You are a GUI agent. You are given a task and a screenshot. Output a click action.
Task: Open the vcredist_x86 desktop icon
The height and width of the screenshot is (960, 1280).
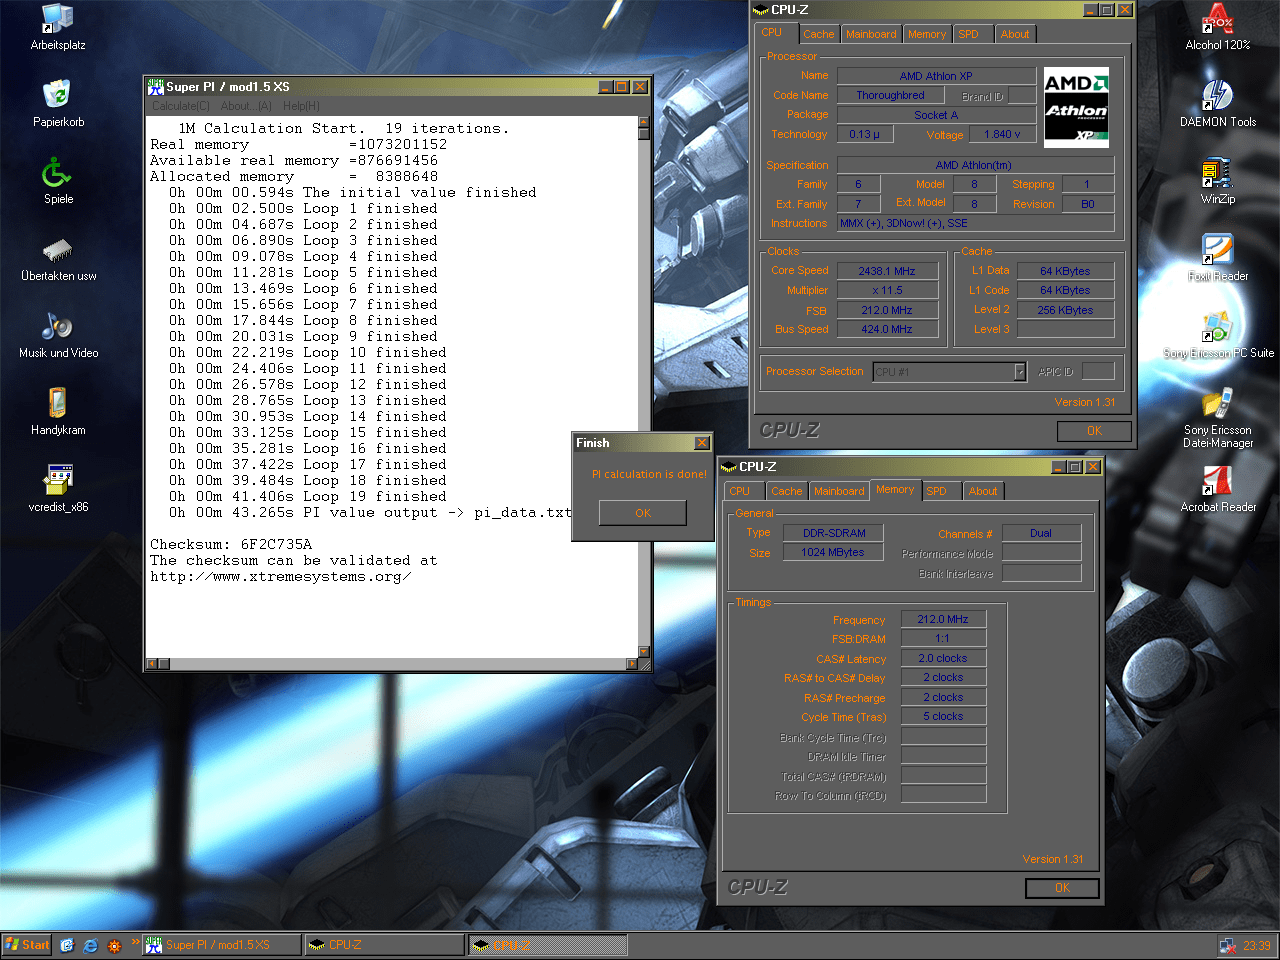click(58, 481)
